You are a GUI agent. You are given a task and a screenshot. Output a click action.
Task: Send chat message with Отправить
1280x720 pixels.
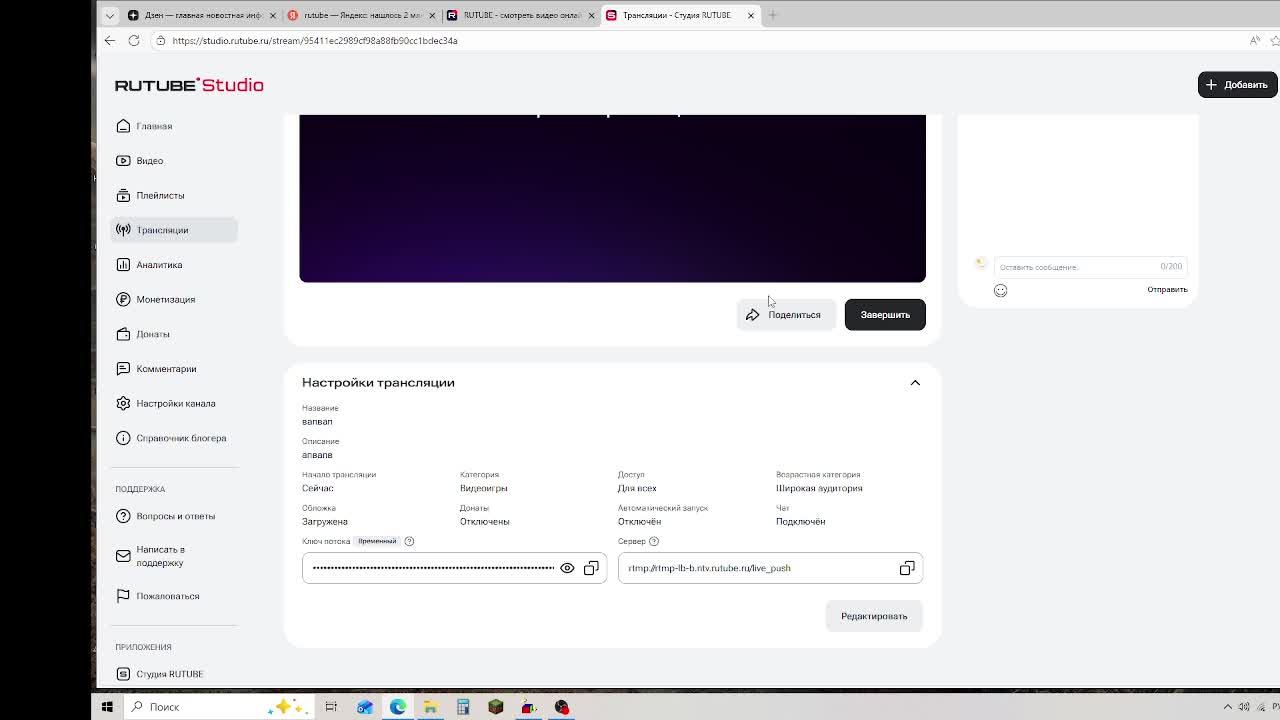1167,290
